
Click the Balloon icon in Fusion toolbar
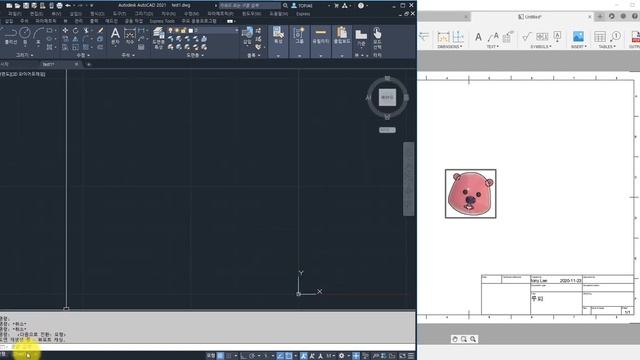tap(616, 37)
